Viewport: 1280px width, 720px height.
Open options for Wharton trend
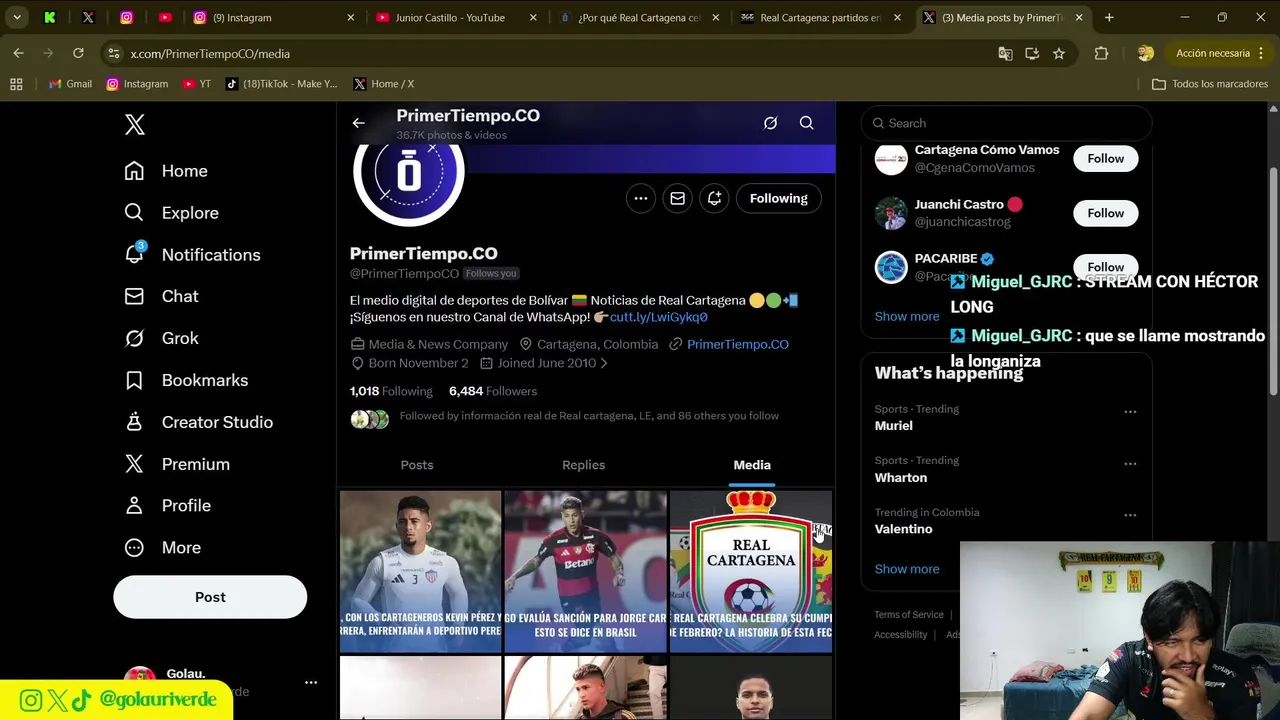1130,464
